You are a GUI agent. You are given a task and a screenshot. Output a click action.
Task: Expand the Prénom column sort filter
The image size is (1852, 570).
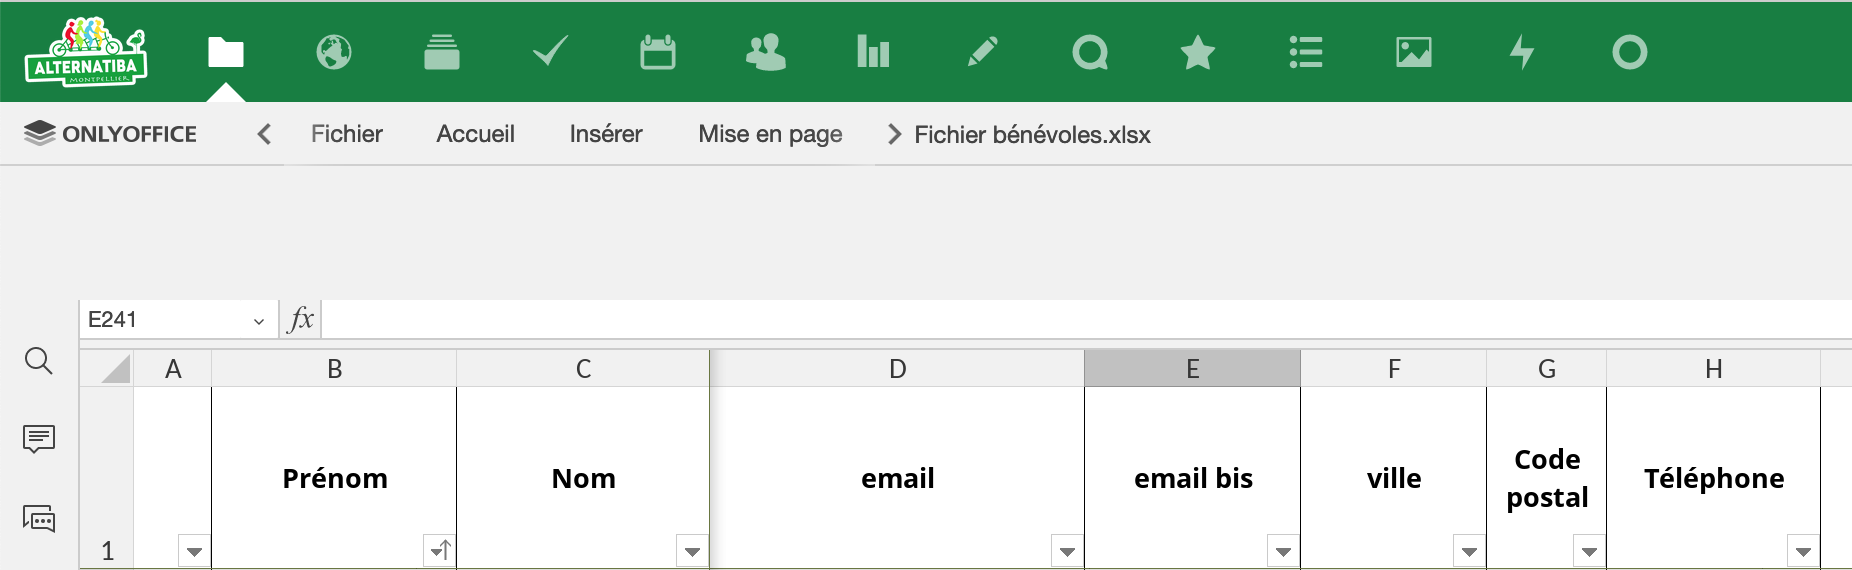pos(440,551)
